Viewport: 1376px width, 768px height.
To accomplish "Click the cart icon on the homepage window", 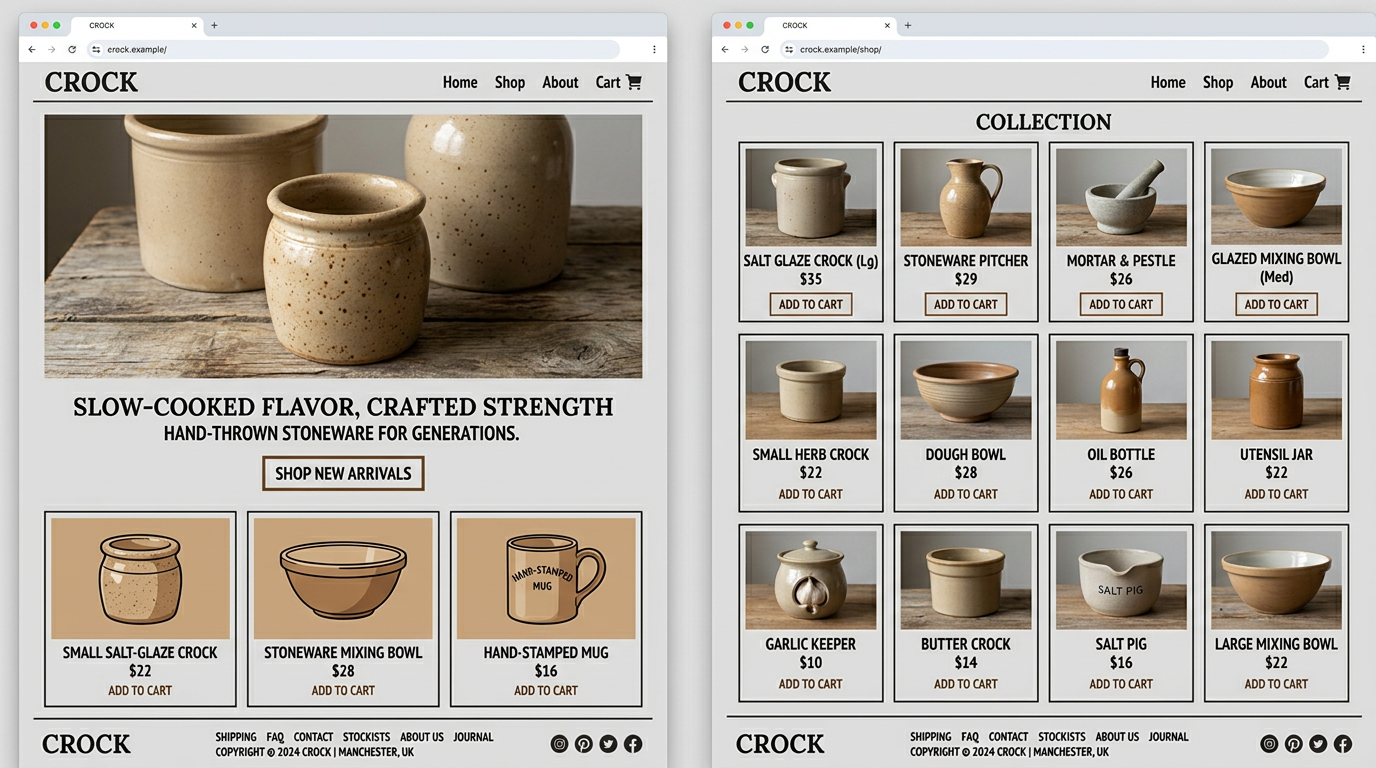I will pos(633,82).
